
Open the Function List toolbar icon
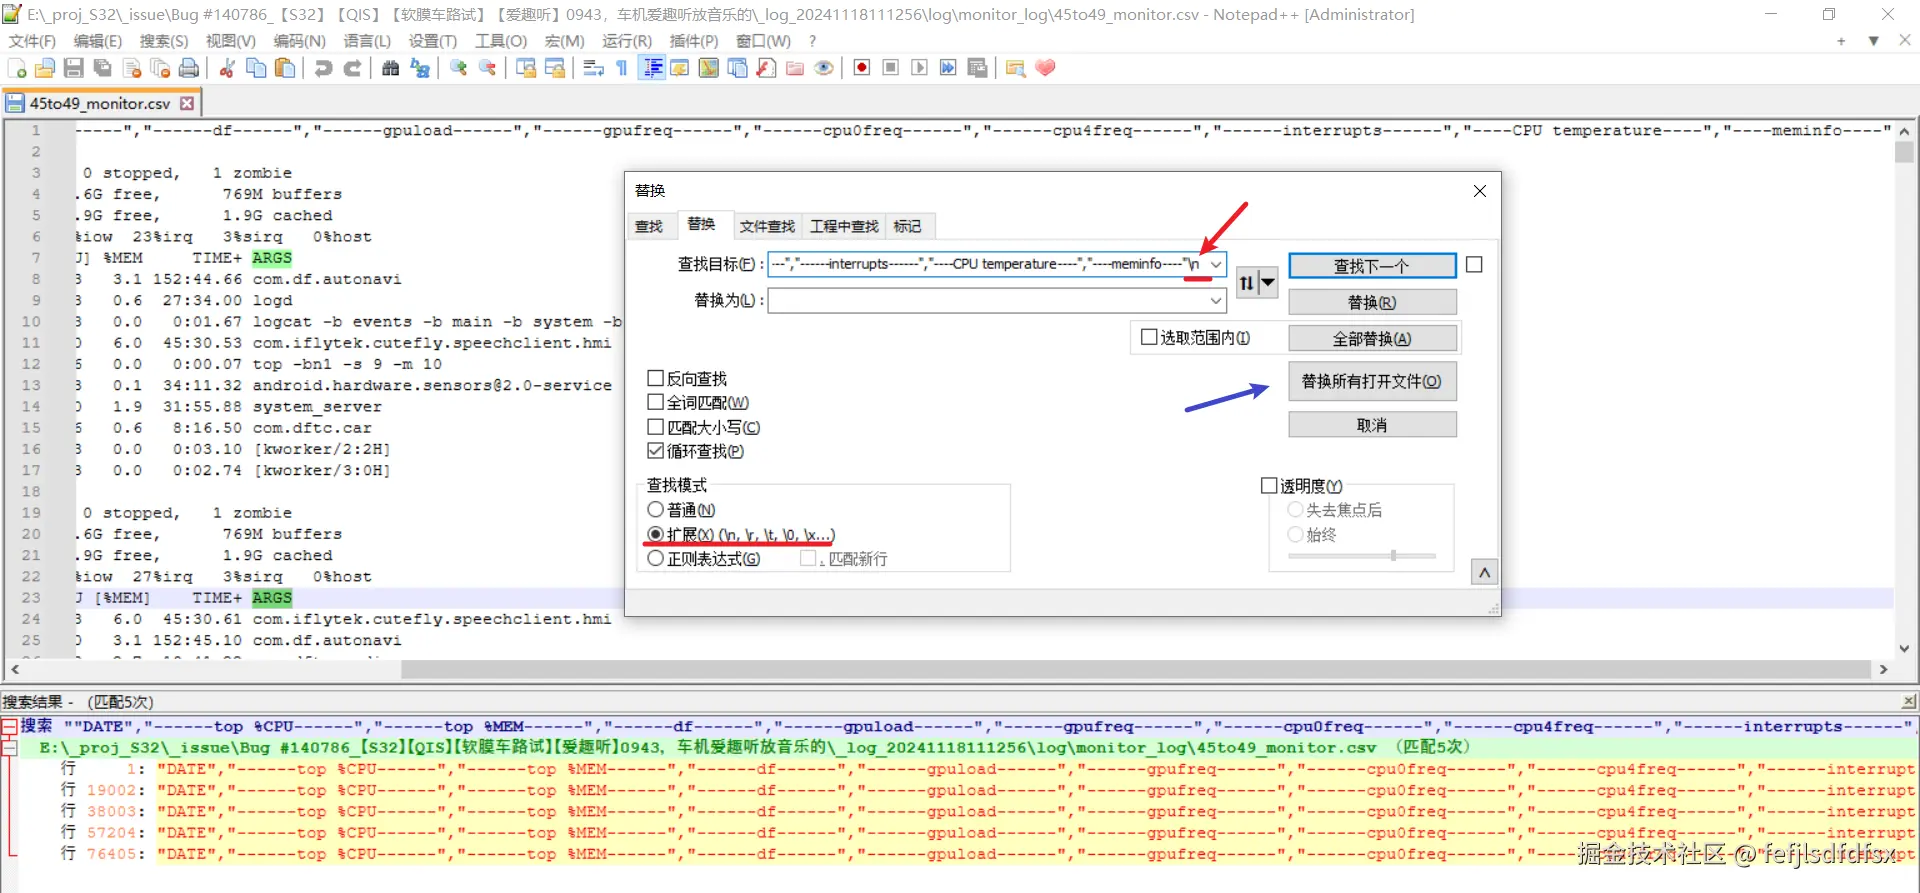(766, 68)
